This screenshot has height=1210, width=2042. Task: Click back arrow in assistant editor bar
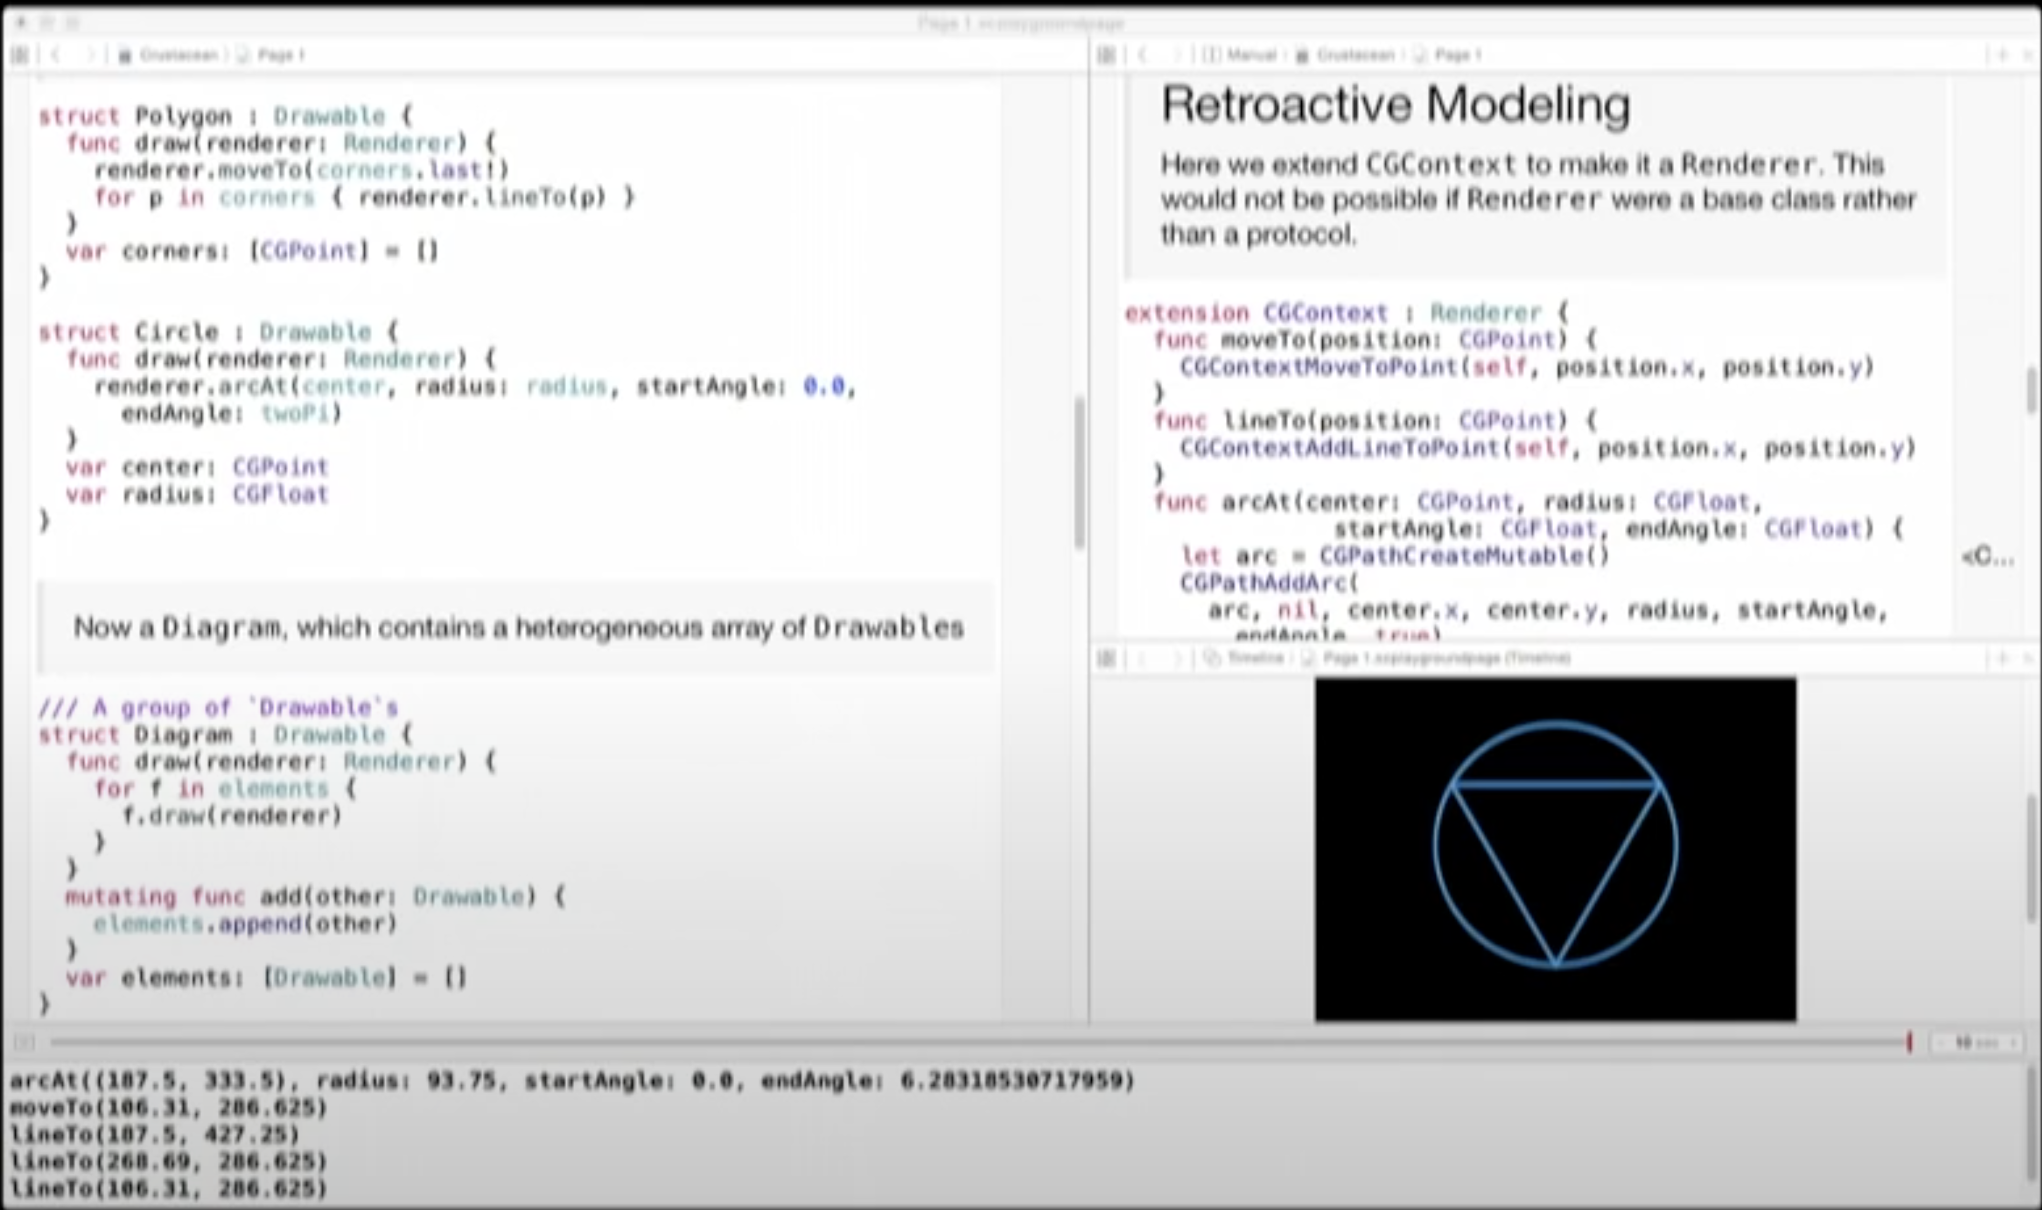pyautogui.click(x=1143, y=55)
